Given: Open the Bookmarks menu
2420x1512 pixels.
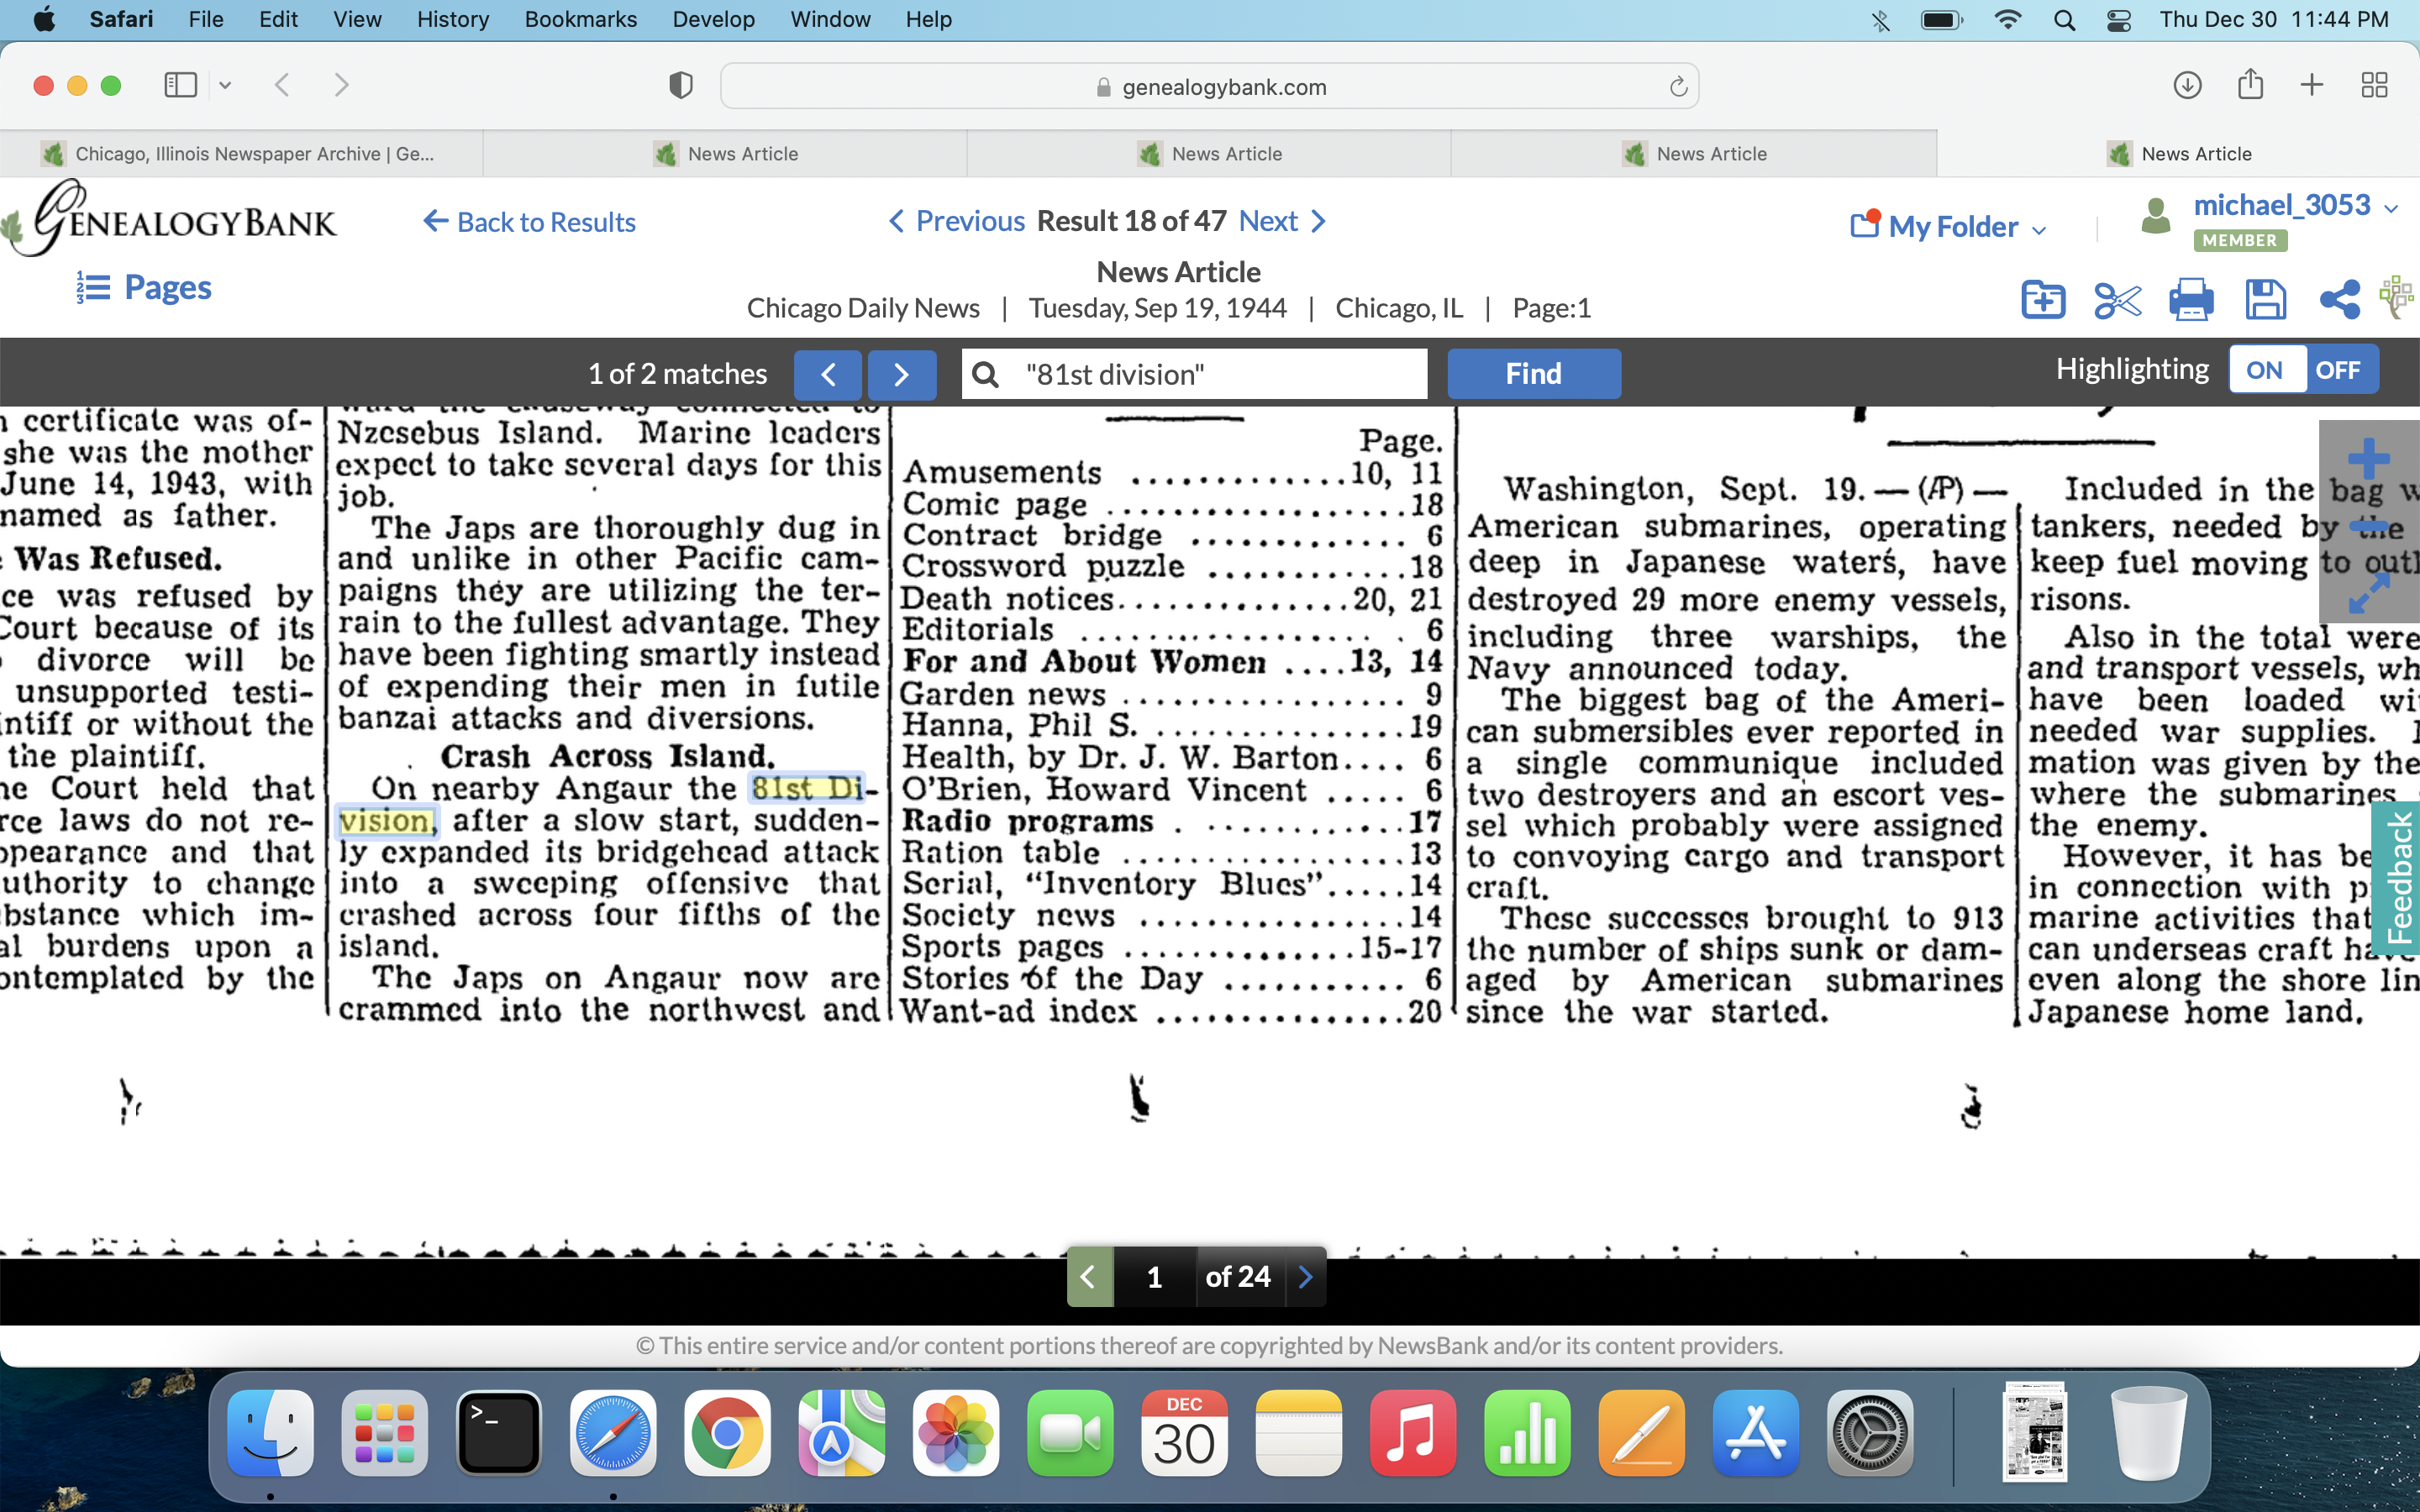Looking at the screenshot, I should 580,19.
